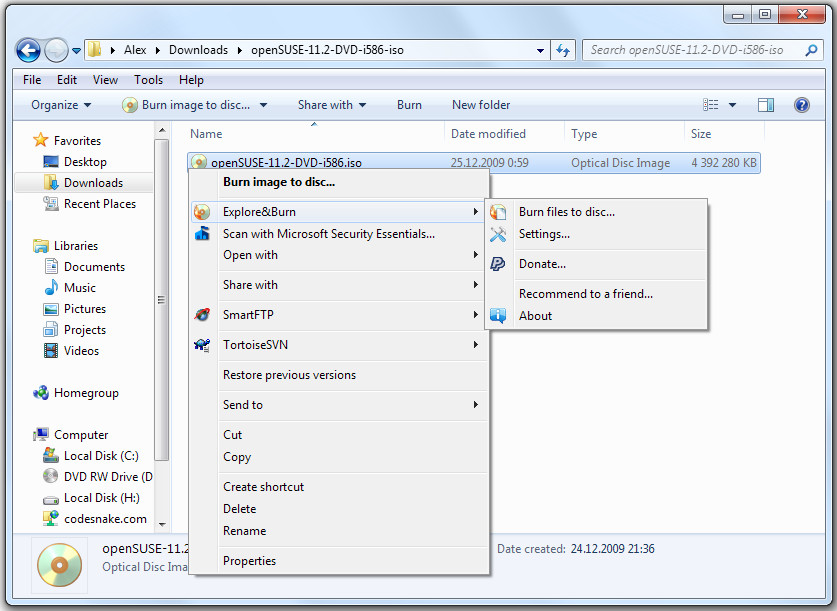Click the TortoiseSVN turtle icon
Viewport: 837px width, 611px height.
click(x=202, y=345)
